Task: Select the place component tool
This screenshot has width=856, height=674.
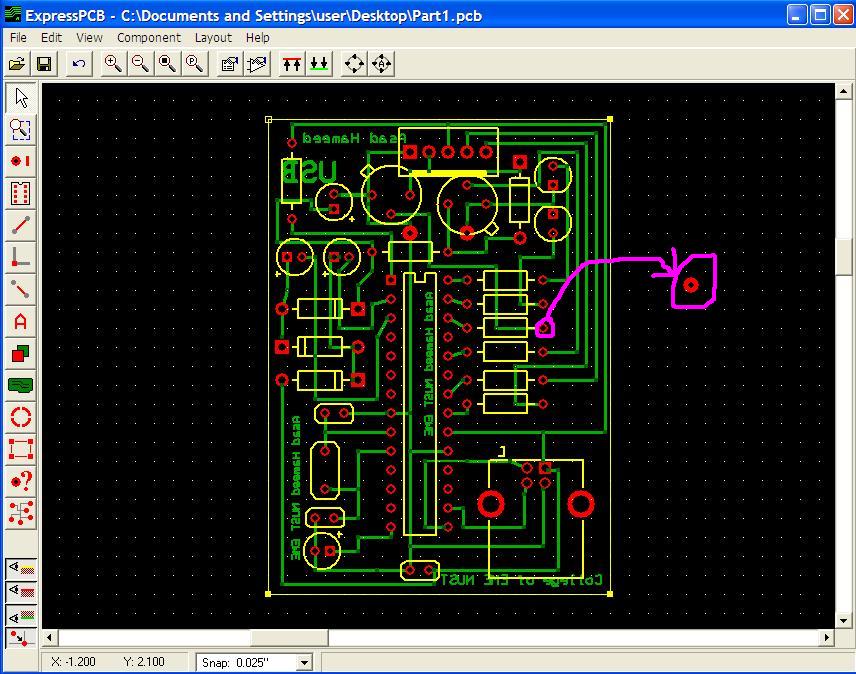Action: [21, 193]
